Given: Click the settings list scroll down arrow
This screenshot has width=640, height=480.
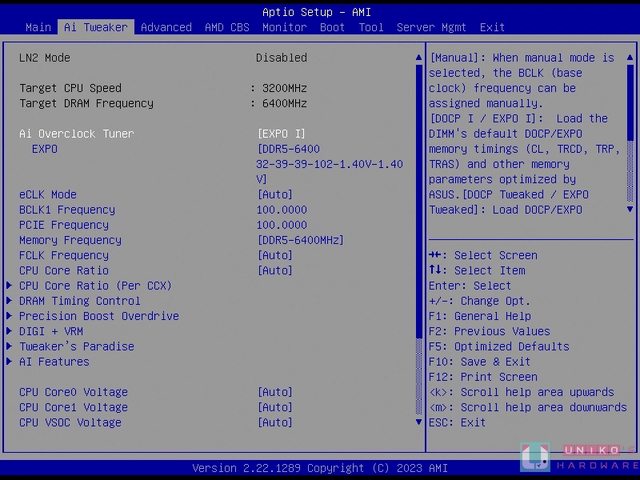Looking at the screenshot, I should 419,423.
